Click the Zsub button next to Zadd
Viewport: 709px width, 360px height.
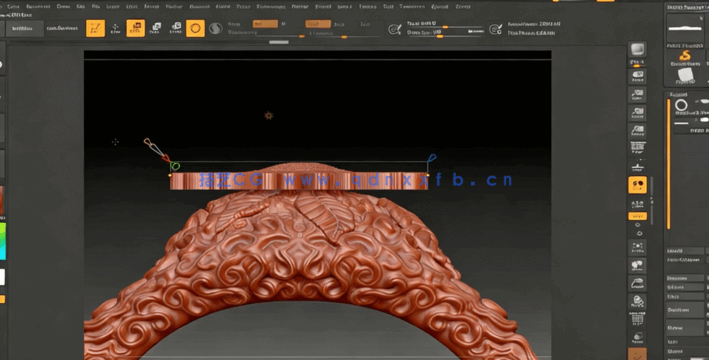tap(340, 24)
